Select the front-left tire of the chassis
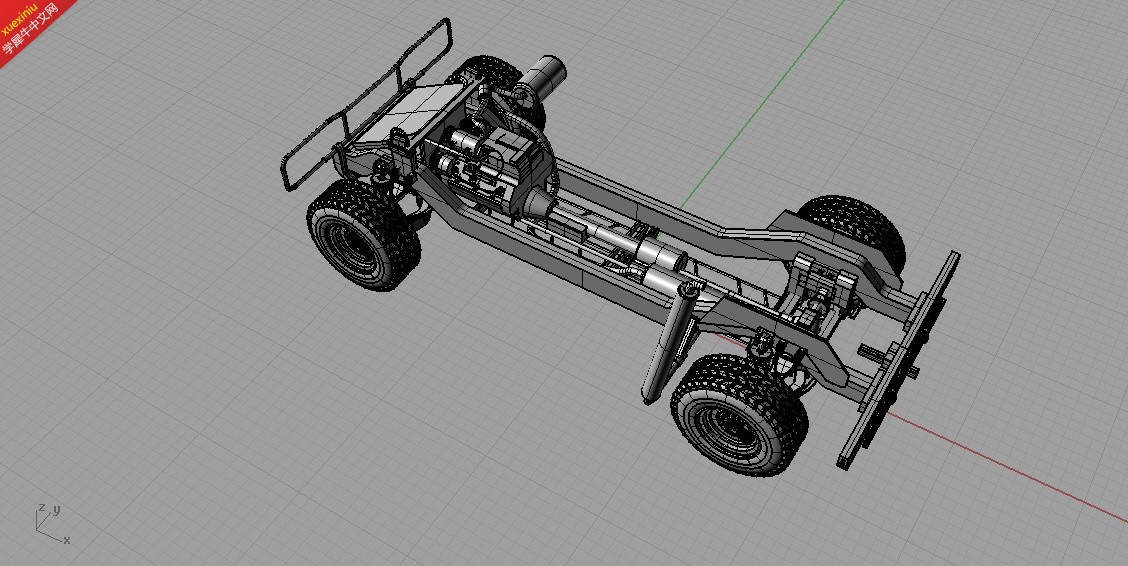 (x=362, y=235)
